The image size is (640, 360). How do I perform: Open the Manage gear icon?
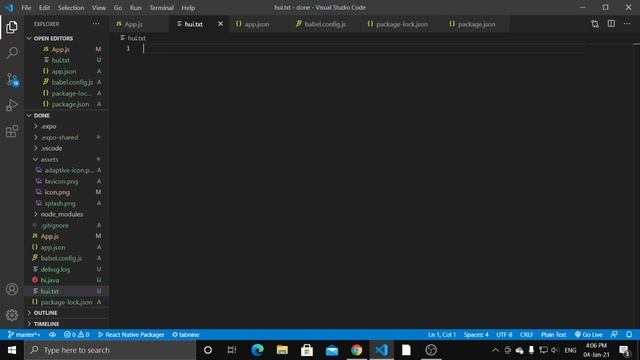(12, 315)
